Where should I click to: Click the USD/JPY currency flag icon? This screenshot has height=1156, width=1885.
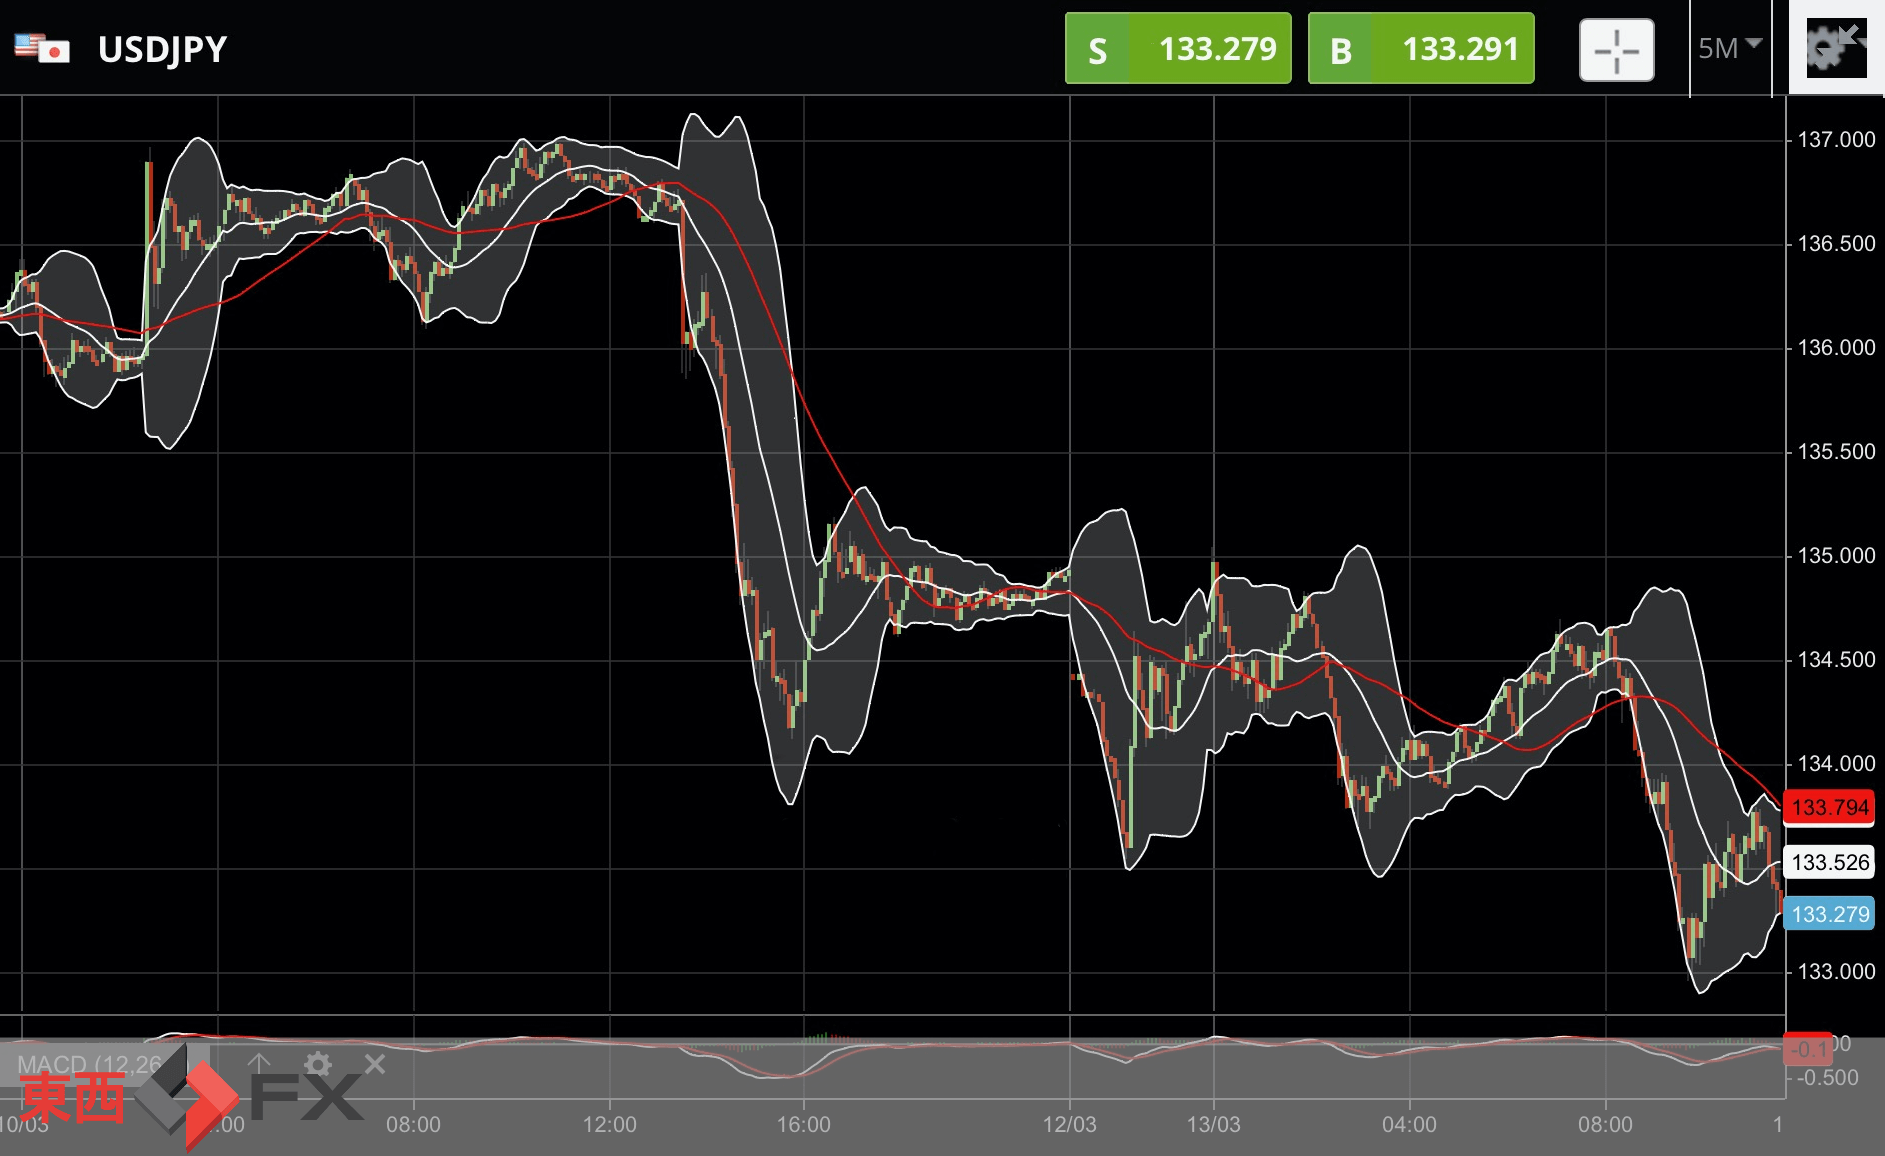[x=42, y=48]
